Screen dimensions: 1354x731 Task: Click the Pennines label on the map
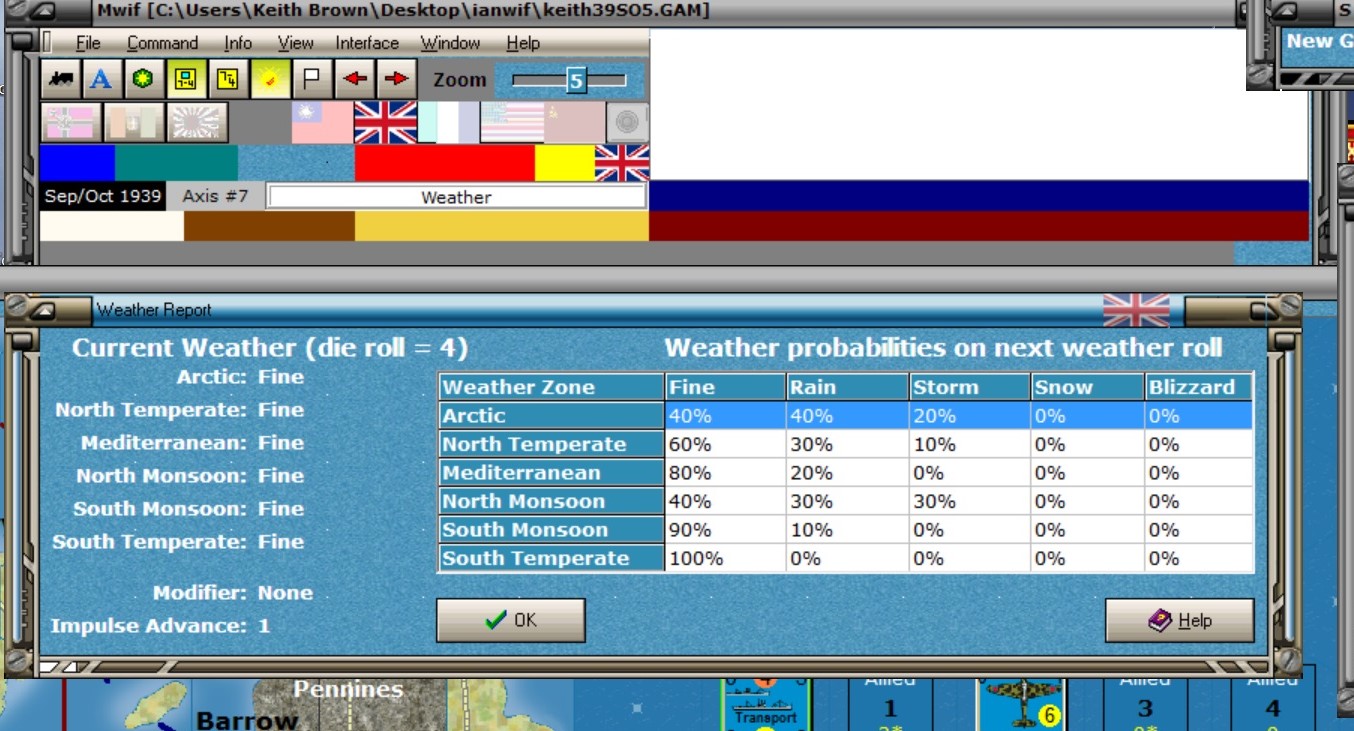pyautogui.click(x=348, y=689)
